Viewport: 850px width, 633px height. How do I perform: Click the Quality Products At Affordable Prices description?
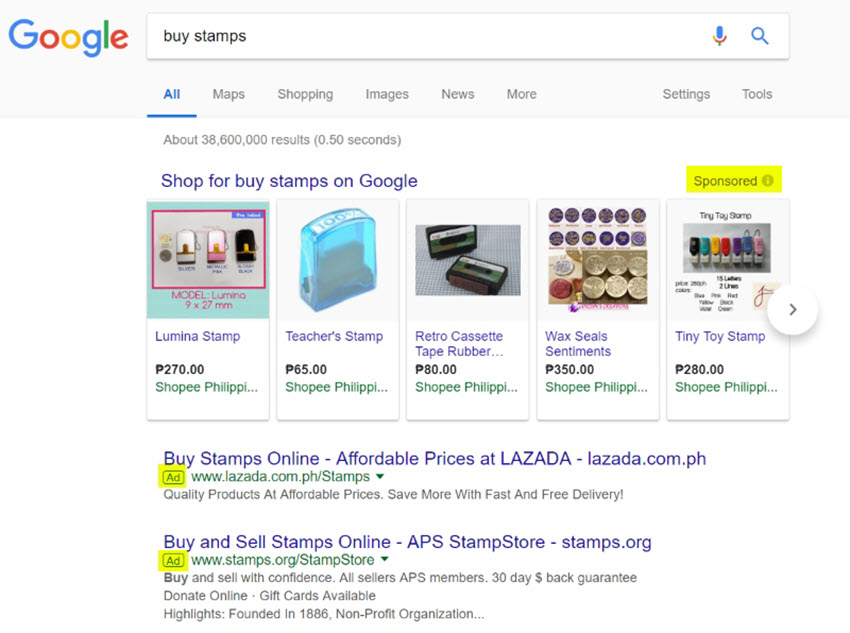[394, 495]
